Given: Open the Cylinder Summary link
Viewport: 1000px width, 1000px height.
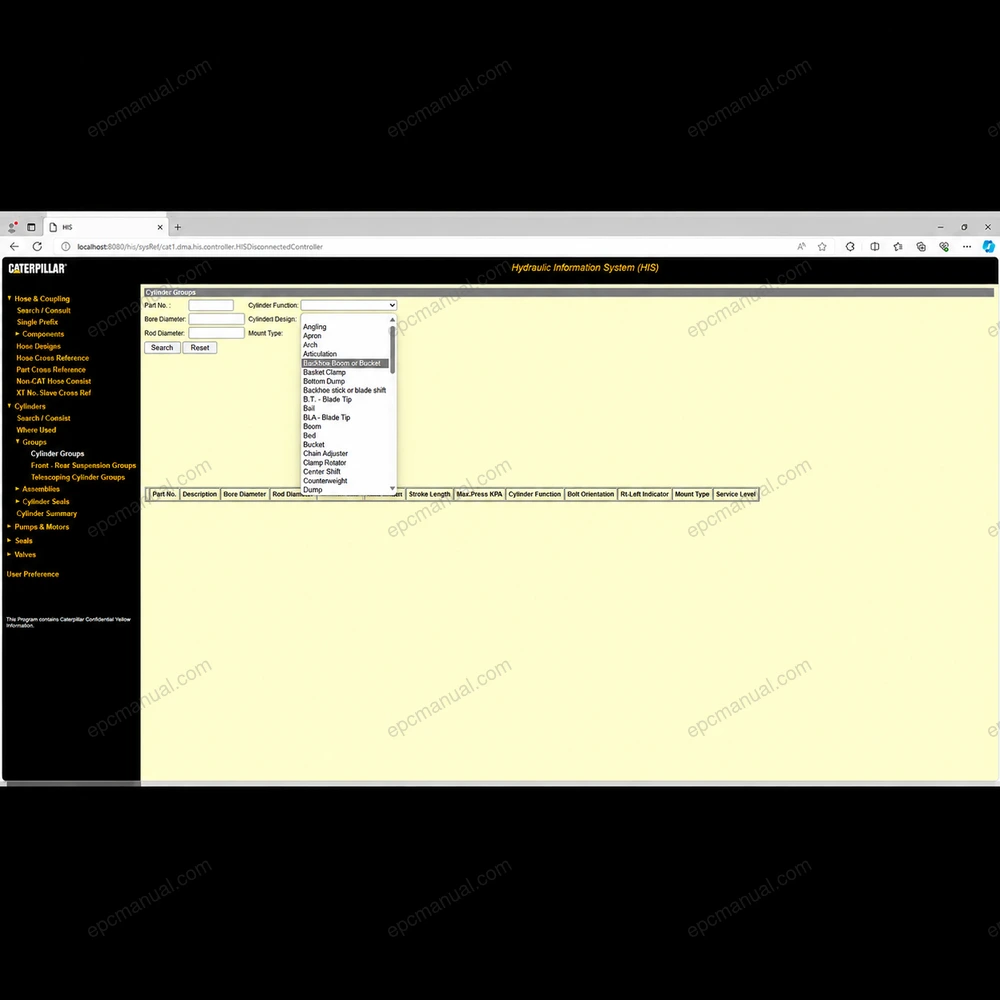Looking at the screenshot, I should click(x=47, y=514).
